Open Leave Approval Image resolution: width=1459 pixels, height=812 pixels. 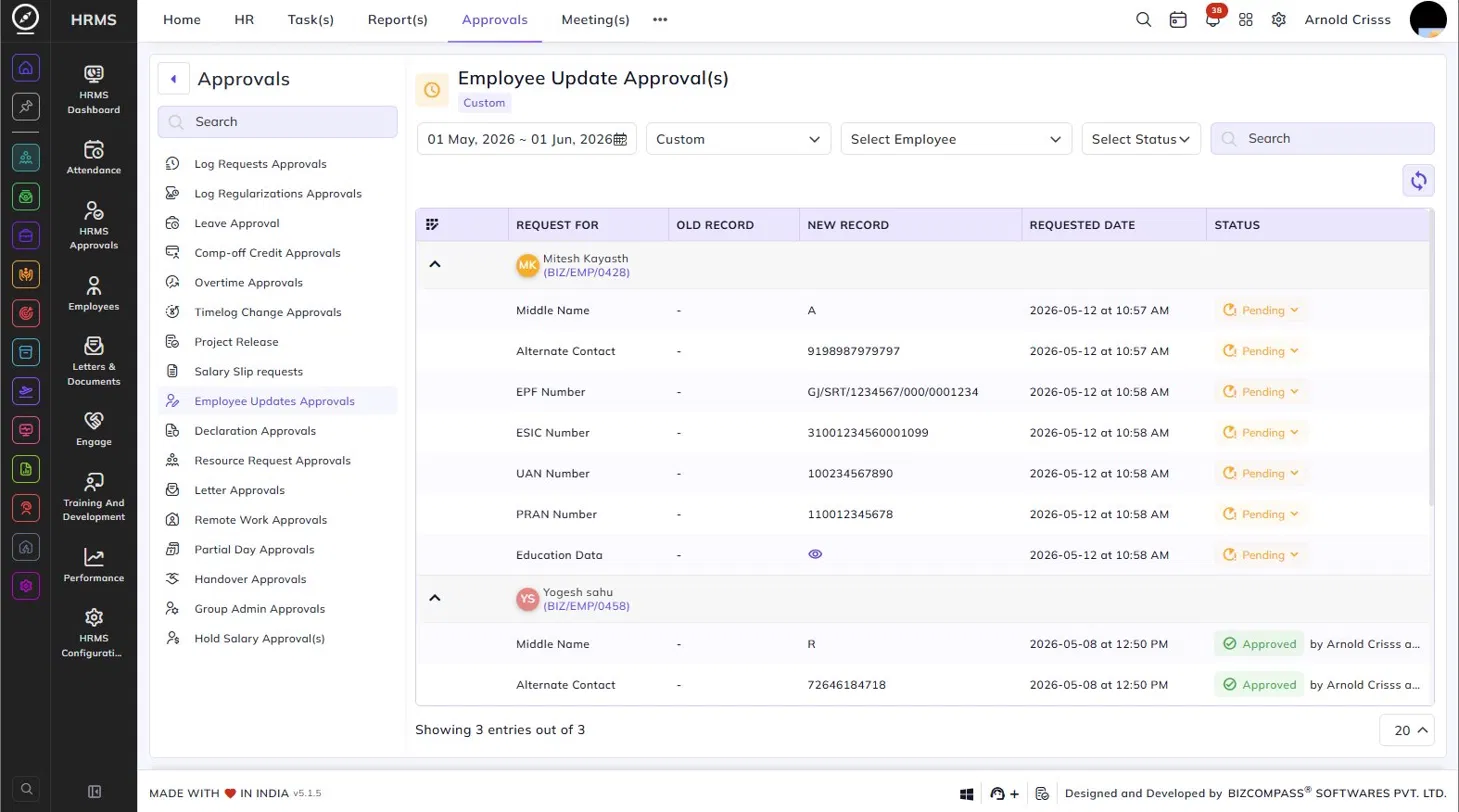(x=277, y=223)
